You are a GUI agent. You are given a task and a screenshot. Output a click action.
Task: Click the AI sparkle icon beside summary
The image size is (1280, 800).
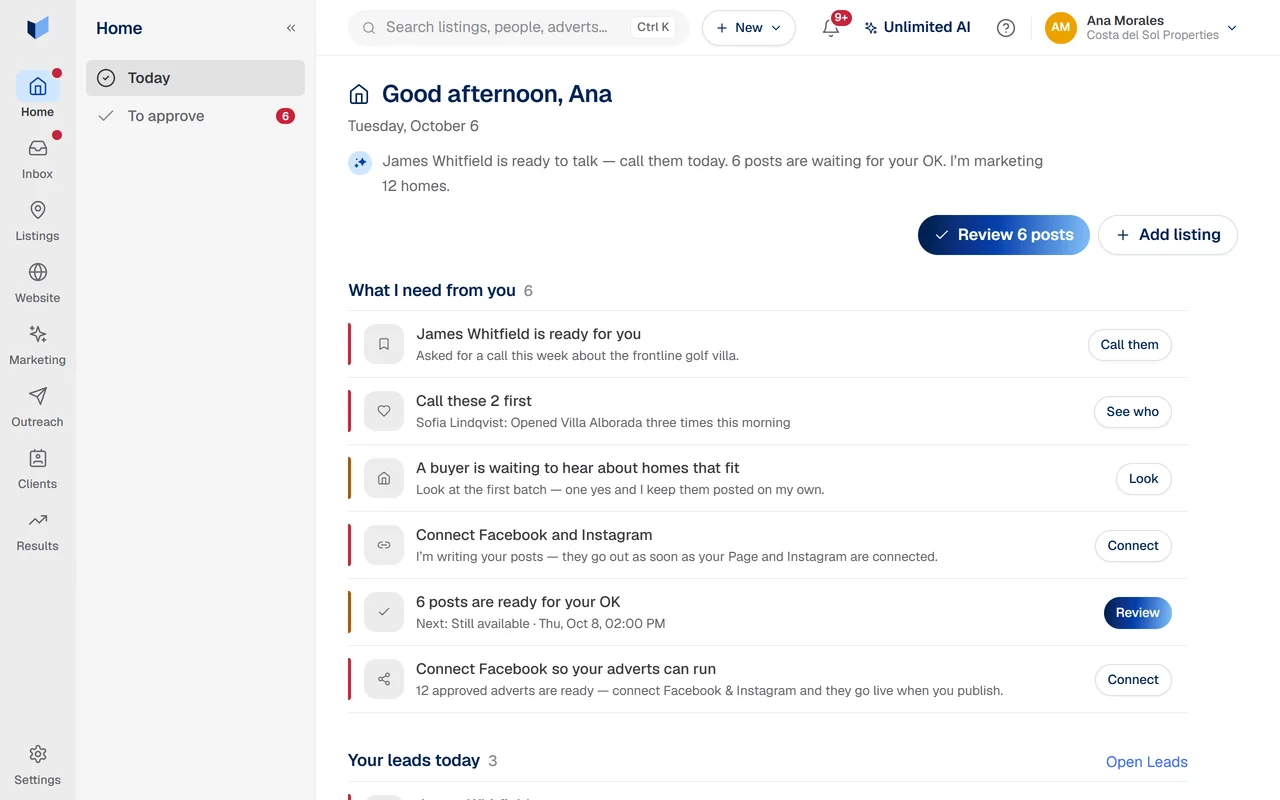[360, 162]
